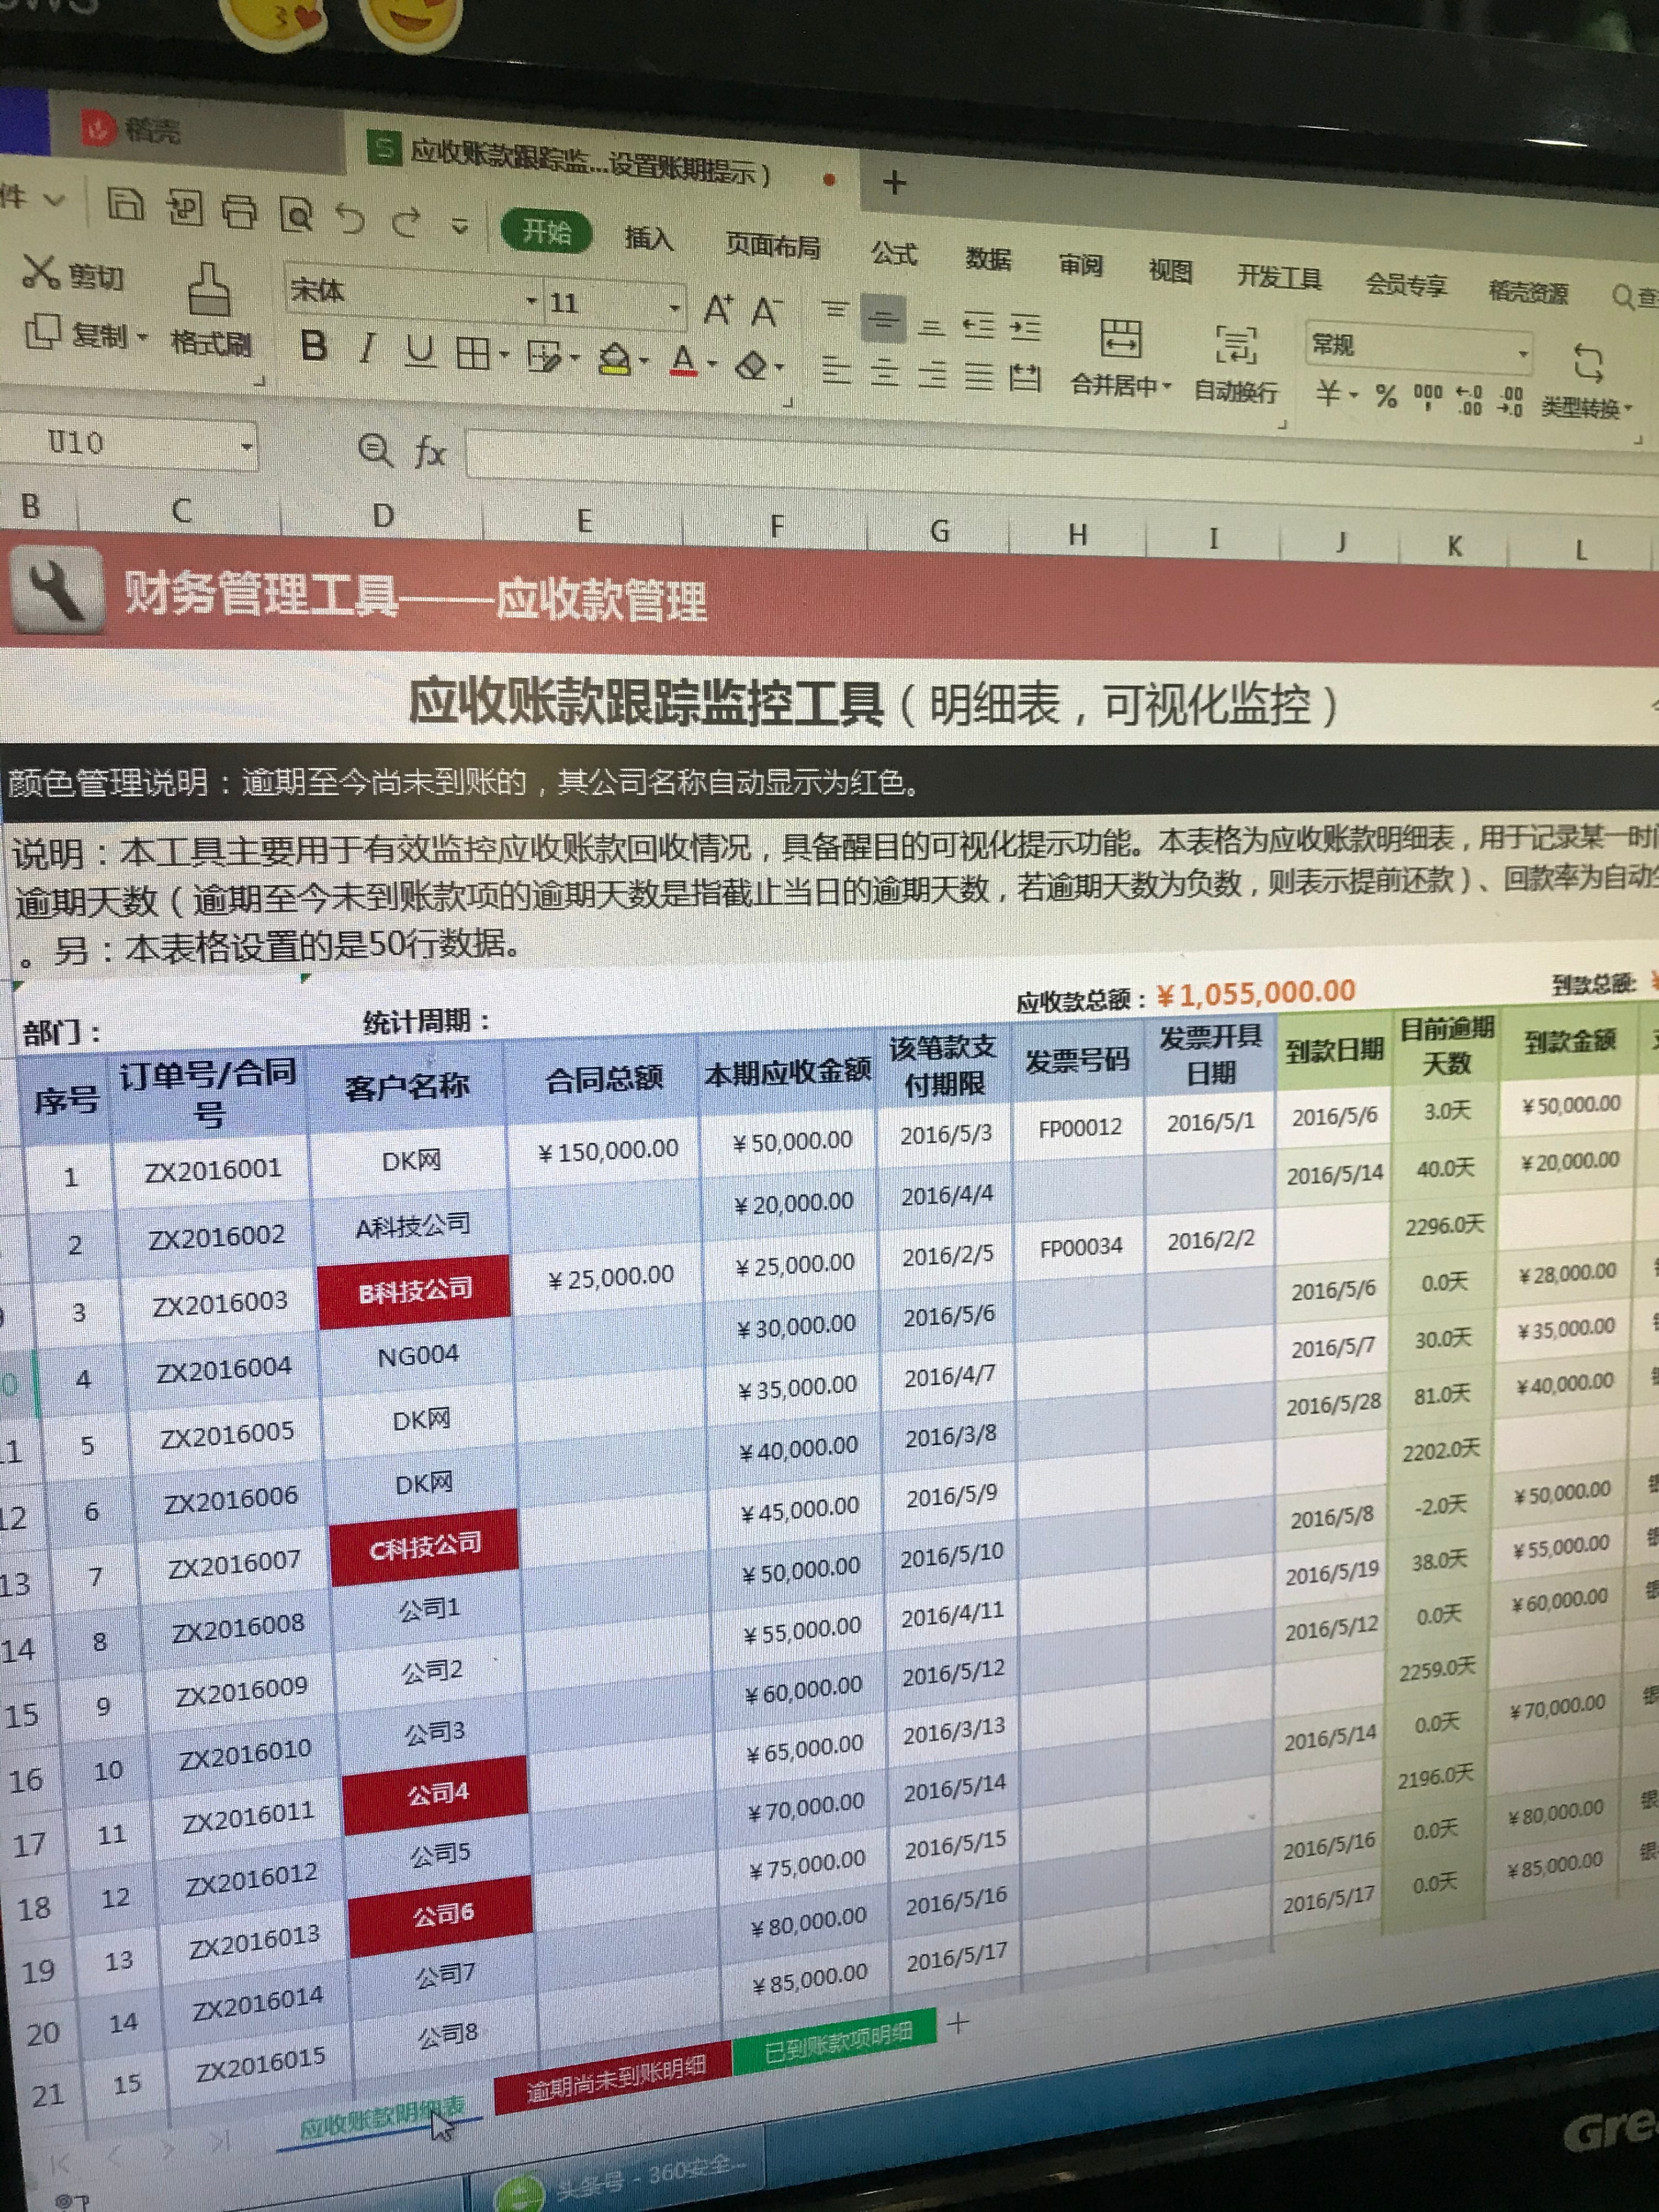Open font color dropdown arrow
Viewport: 1659px width, 2212px height.
(x=711, y=364)
